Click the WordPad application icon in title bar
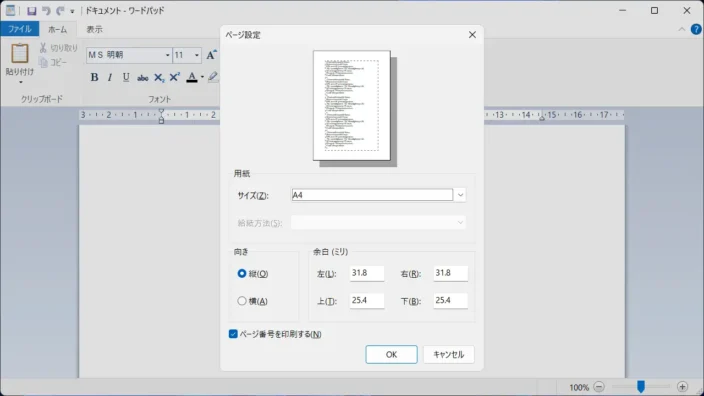The image size is (704, 396). (10, 10)
